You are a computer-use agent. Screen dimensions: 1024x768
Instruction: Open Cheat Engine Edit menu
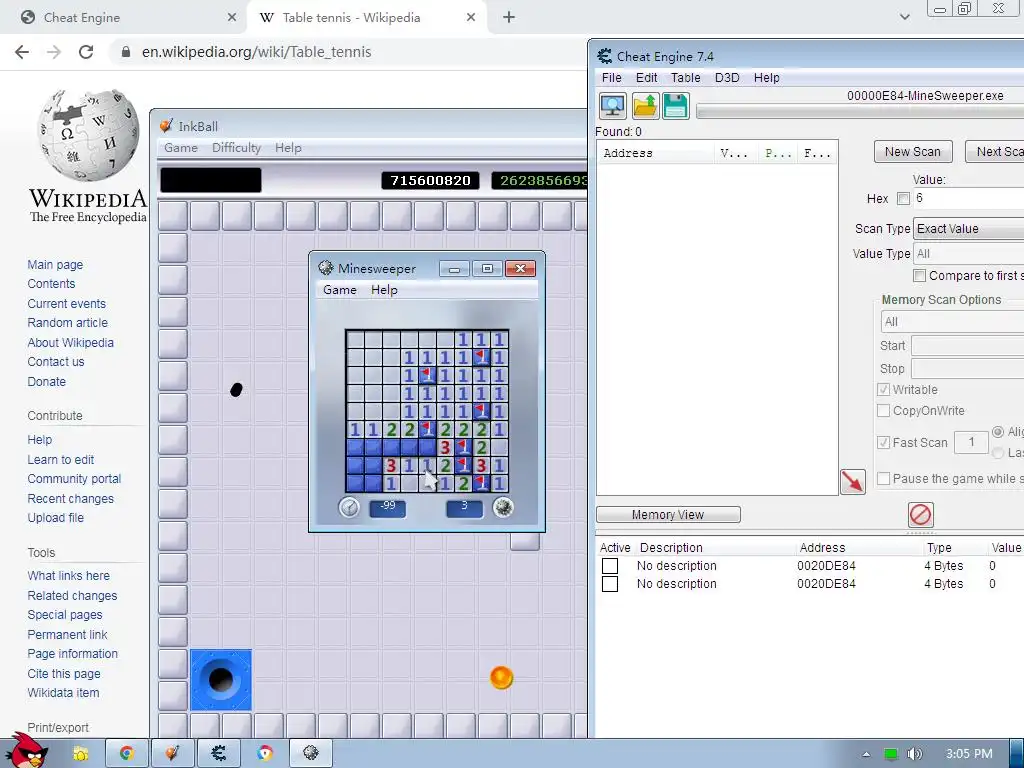click(647, 78)
